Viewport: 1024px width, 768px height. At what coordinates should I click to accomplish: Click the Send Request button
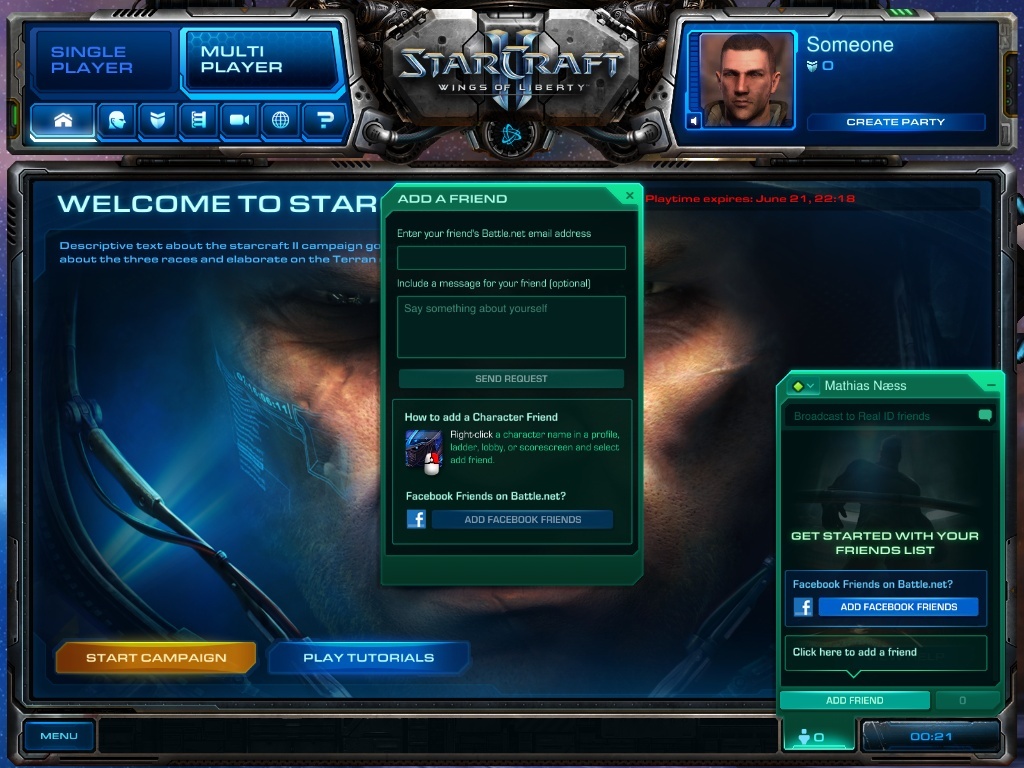point(511,379)
